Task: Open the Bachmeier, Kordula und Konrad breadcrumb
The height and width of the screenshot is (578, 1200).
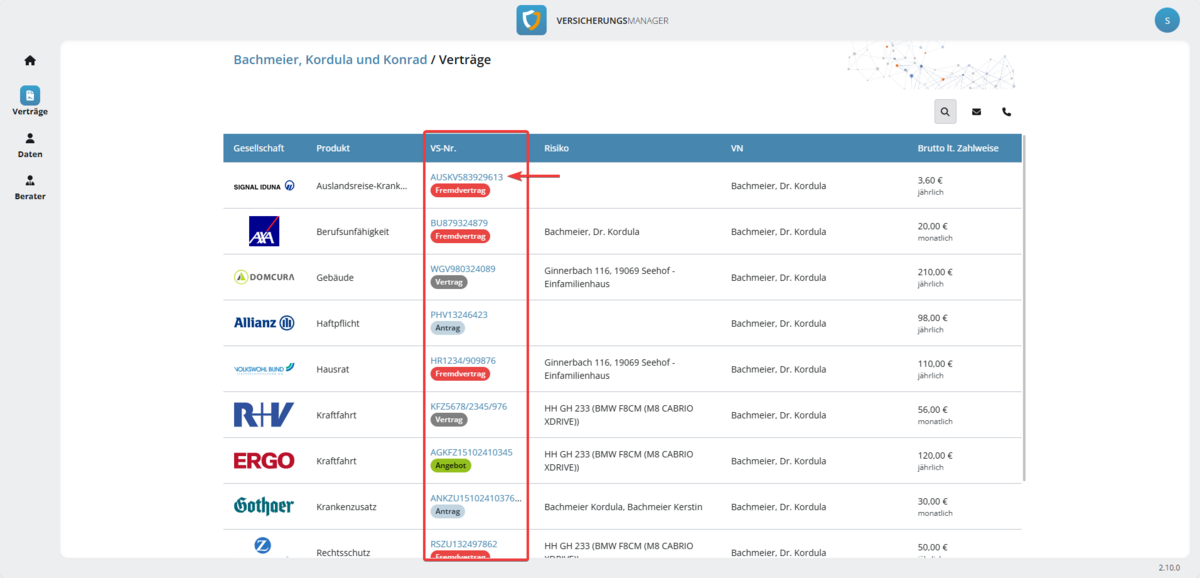Action: [x=330, y=60]
